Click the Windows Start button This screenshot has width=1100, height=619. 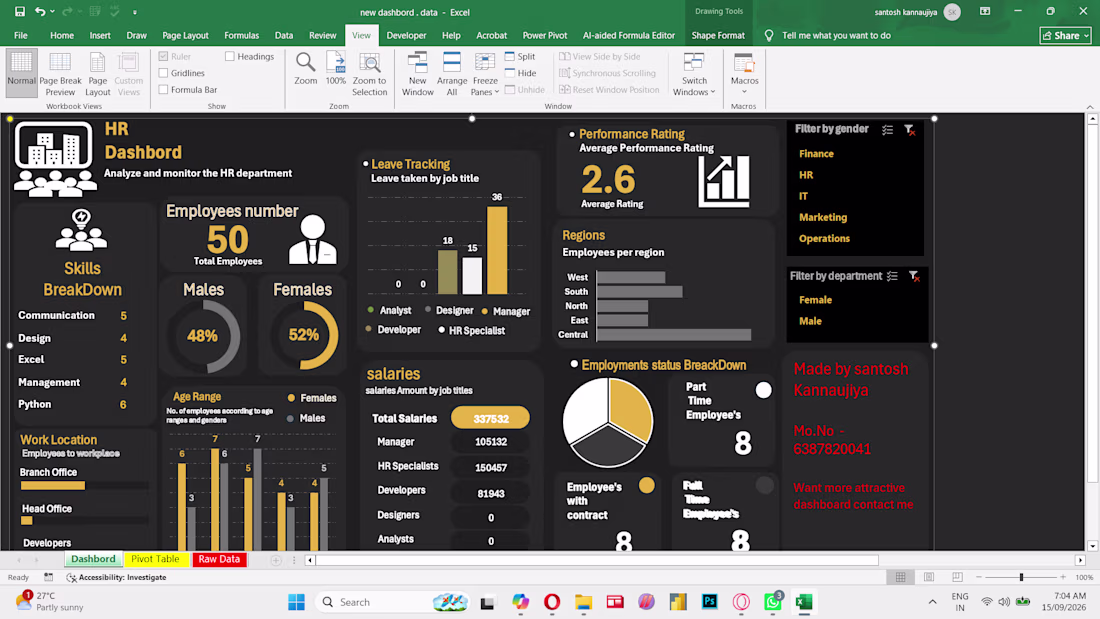click(x=297, y=601)
